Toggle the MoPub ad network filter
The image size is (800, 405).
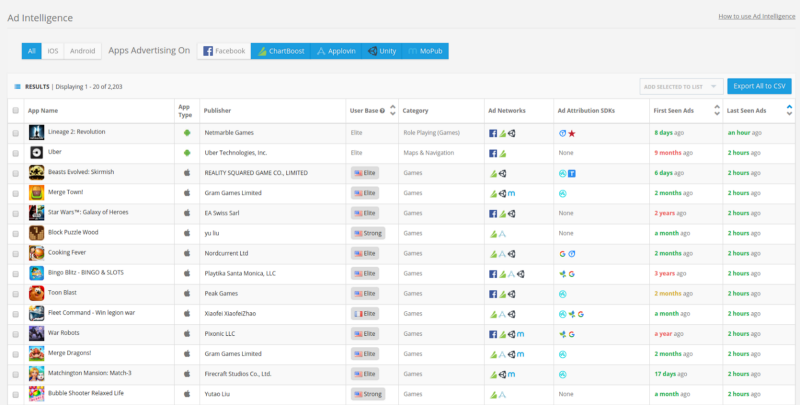pyautogui.click(x=425, y=51)
